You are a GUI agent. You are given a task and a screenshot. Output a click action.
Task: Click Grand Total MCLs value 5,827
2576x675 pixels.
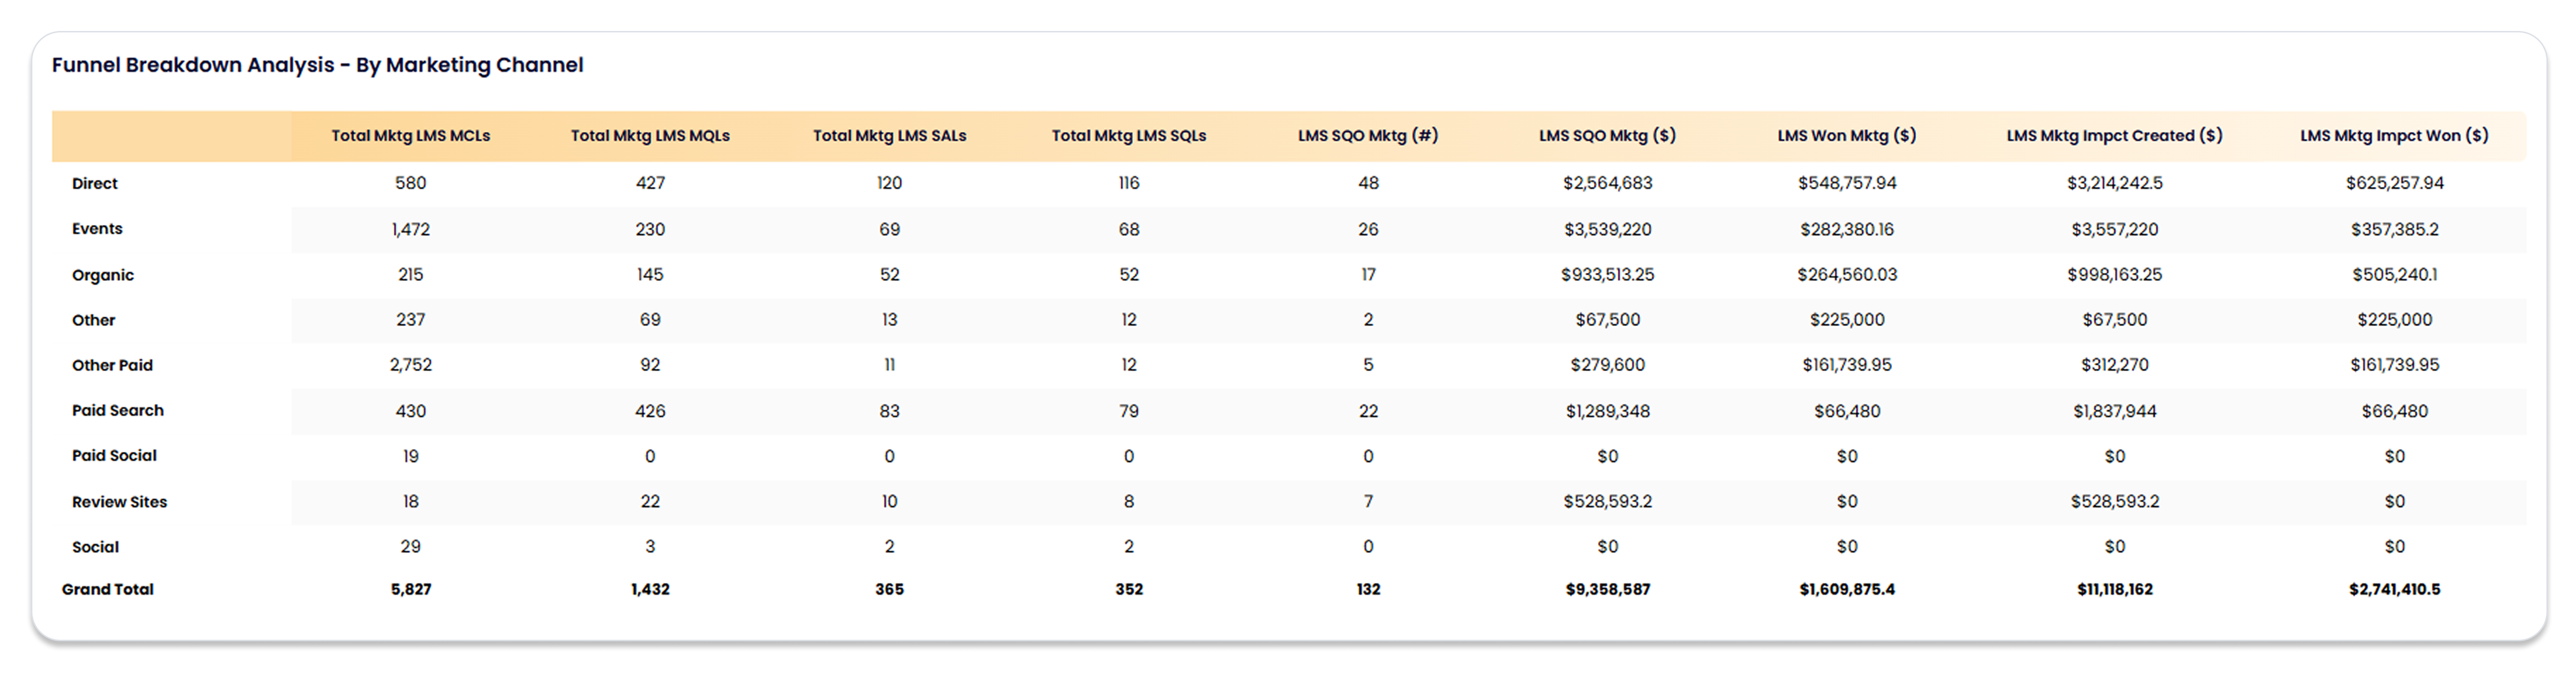410,589
